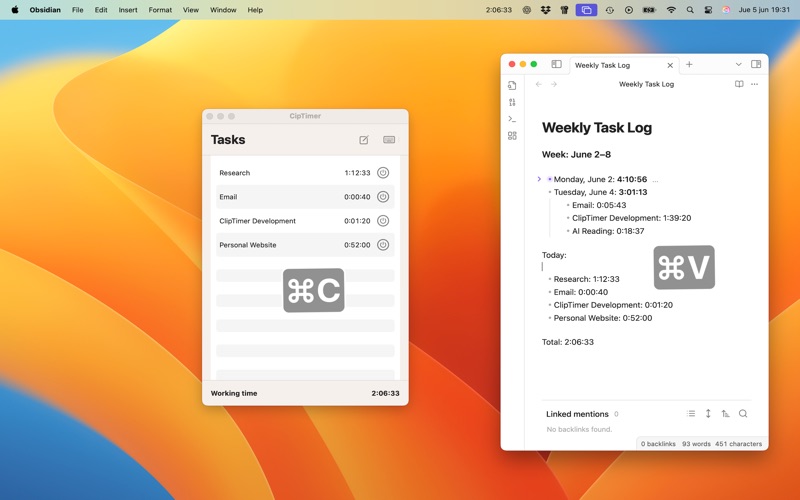The width and height of the screenshot is (800, 500).
Task: Click the Total: 2:06:33 line
Action: point(568,342)
